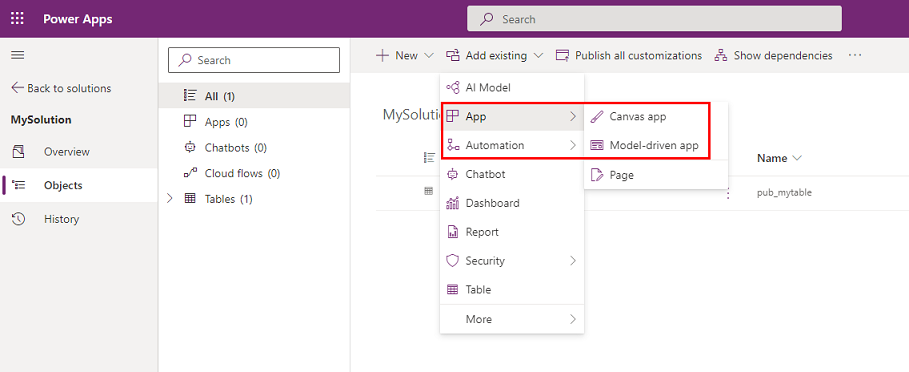909x372 pixels.
Task: Click the MySolution heading in sidebar
Action: pos(41,120)
